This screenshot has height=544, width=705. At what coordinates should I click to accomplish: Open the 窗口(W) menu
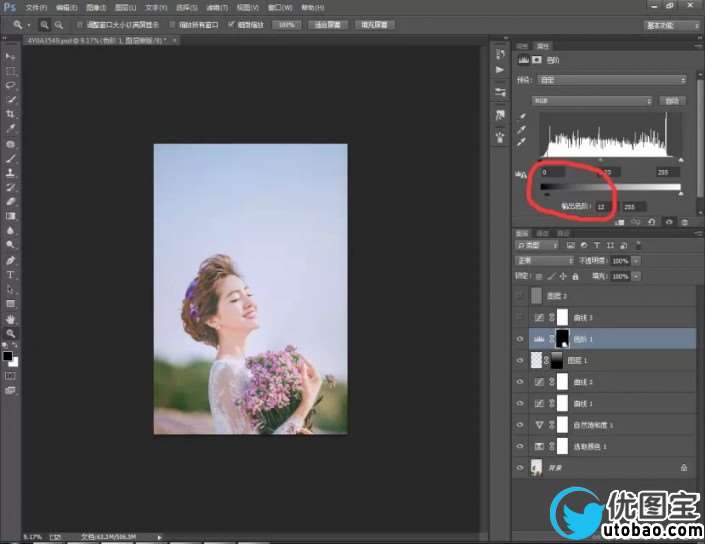280,8
